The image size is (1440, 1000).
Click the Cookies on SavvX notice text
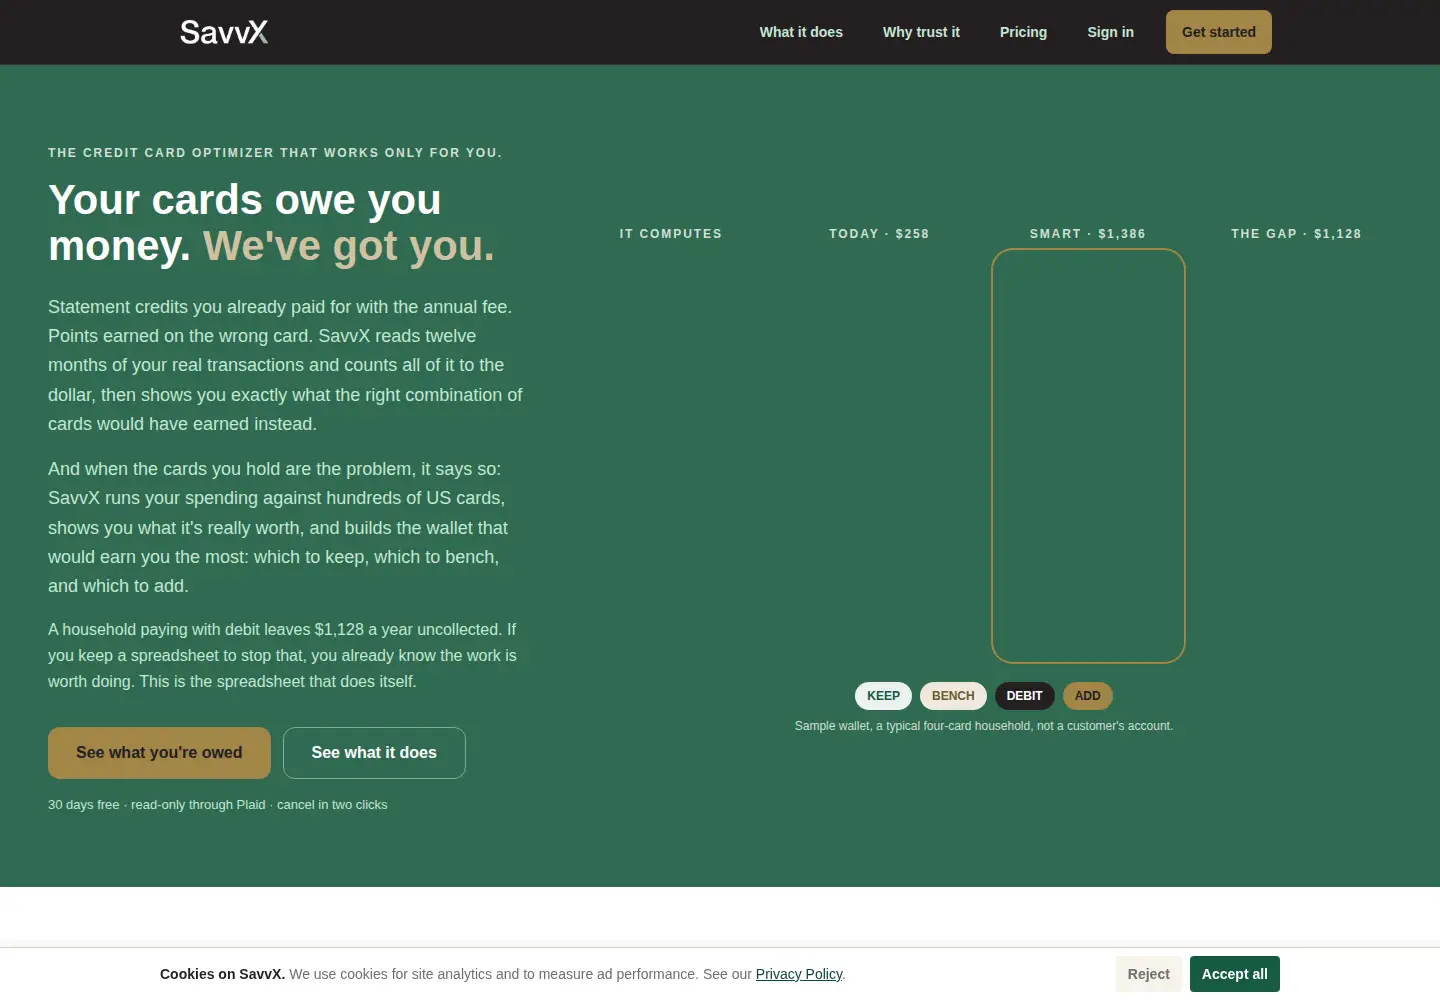(x=502, y=974)
